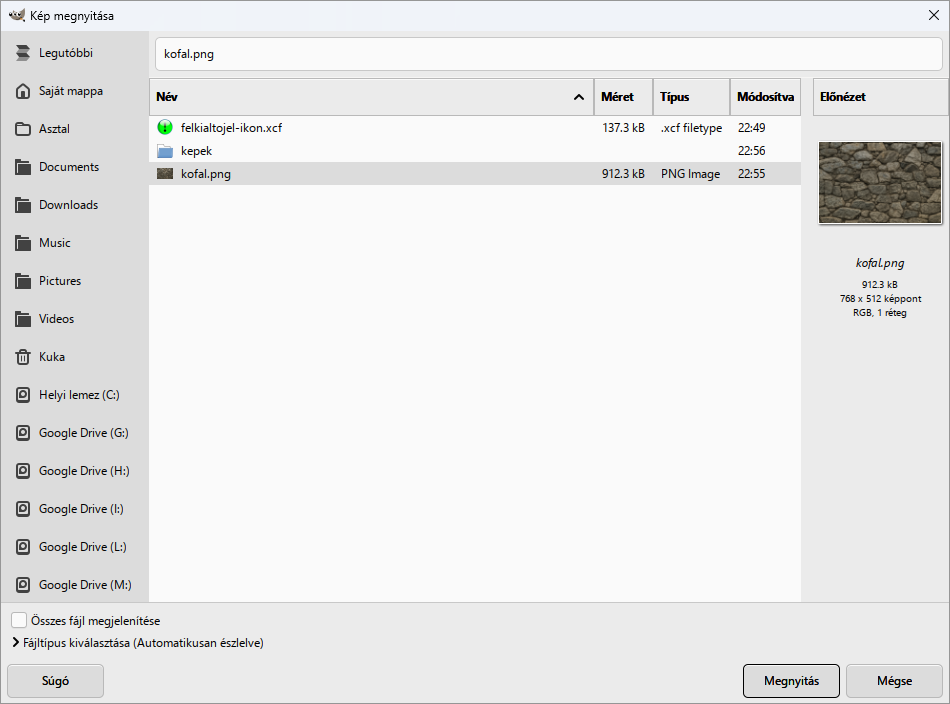Select the kepek folder icon
Image resolution: width=950 pixels, height=704 pixels.
click(x=165, y=151)
